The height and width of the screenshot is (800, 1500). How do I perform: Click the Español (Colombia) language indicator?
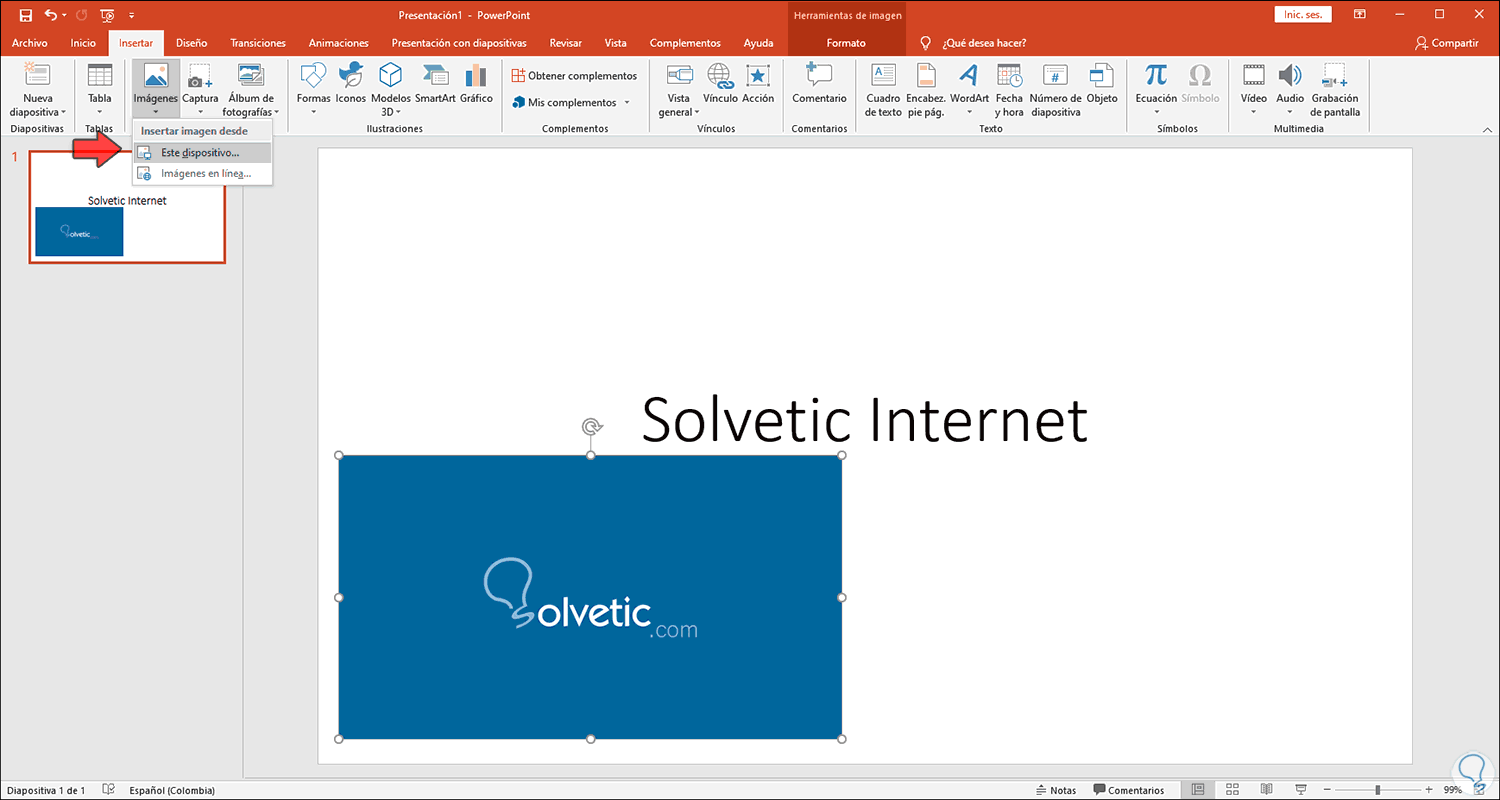[x=172, y=790]
